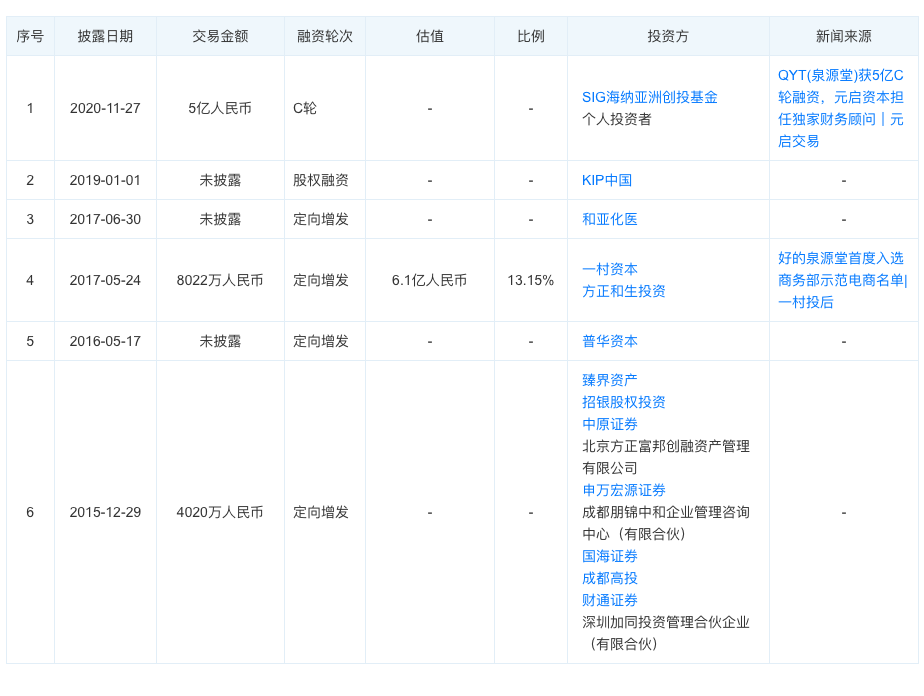Open the 招银股权投资 investor link

[x=623, y=402]
